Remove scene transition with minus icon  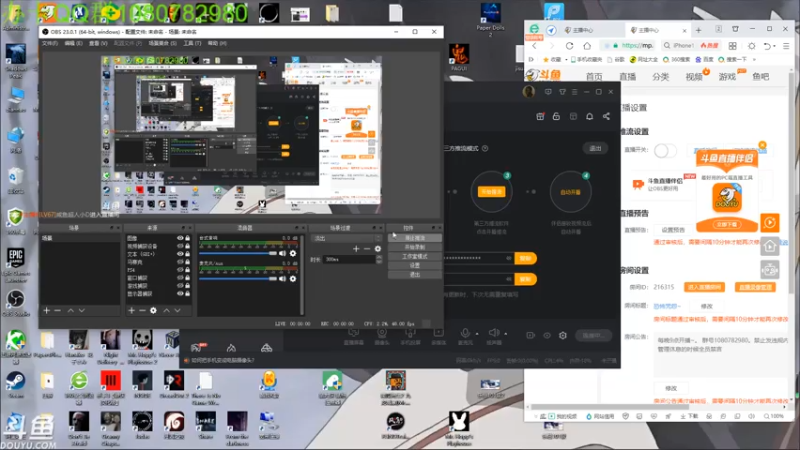pos(367,249)
